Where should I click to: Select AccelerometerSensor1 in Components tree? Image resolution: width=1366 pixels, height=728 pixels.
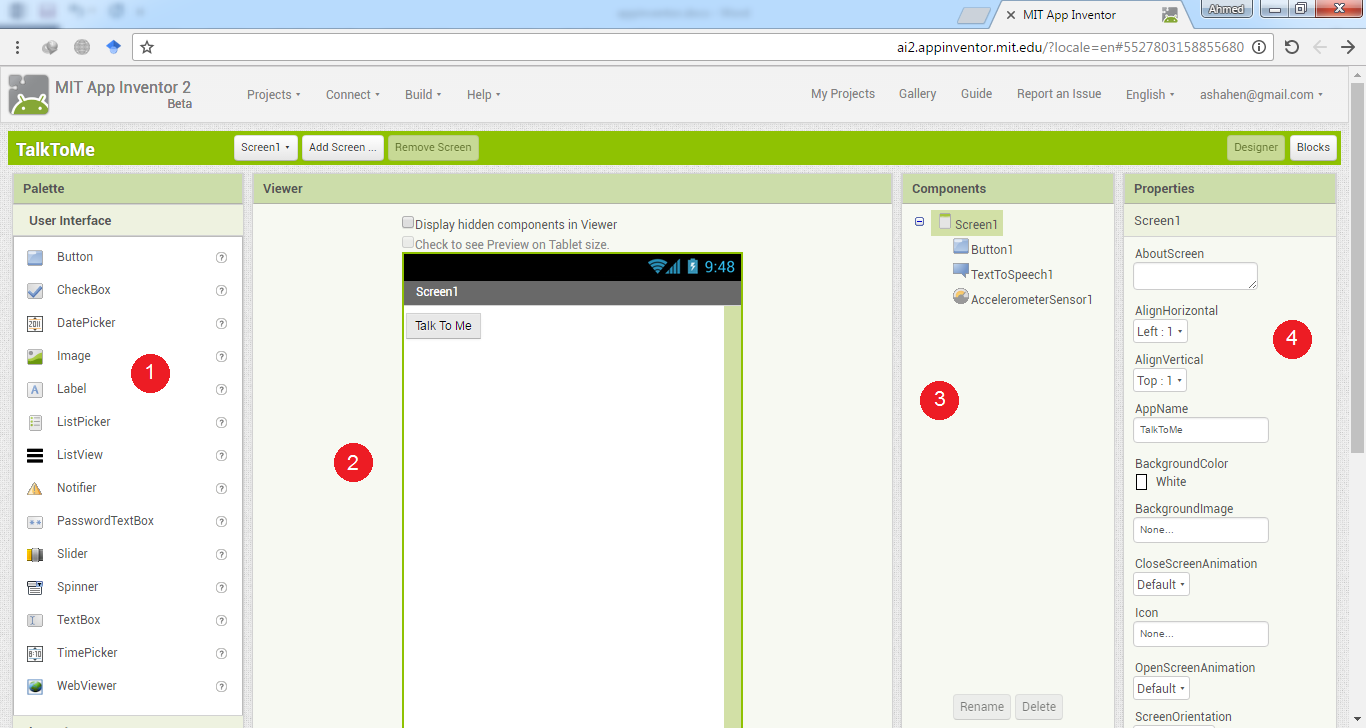pyautogui.click(x=1022, y=299)
